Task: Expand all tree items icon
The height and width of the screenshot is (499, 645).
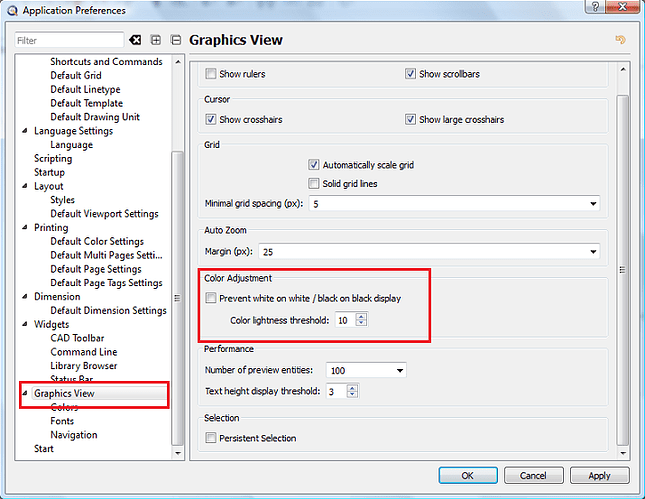Action: [x=156, y=40]
